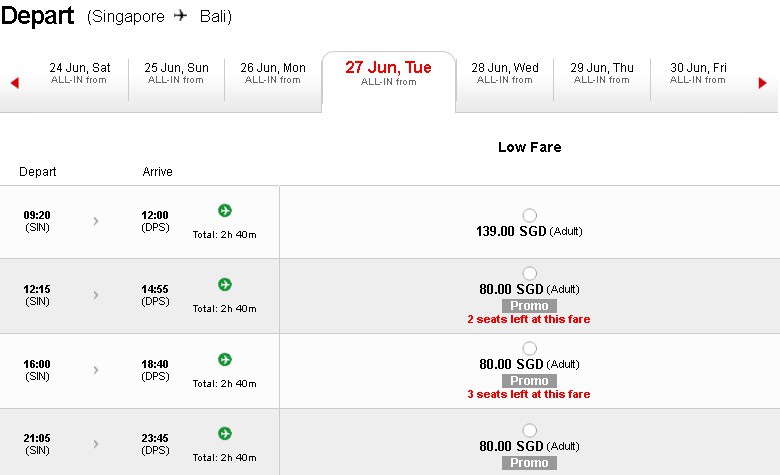Click green flight info icon for 12:15 flight
The image size is (780, 475).
pos(225,285)
